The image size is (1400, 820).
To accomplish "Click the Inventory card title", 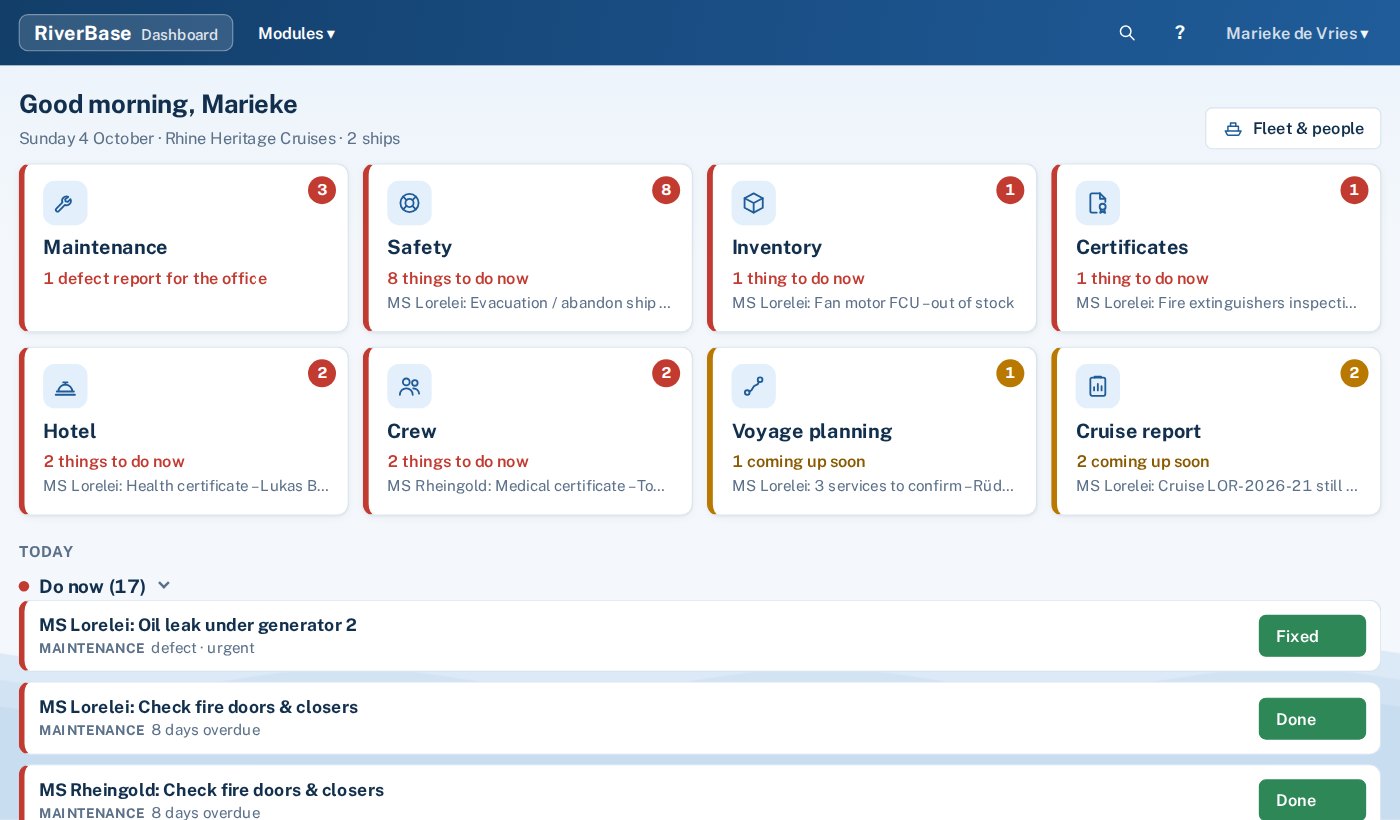I will 777,247.
